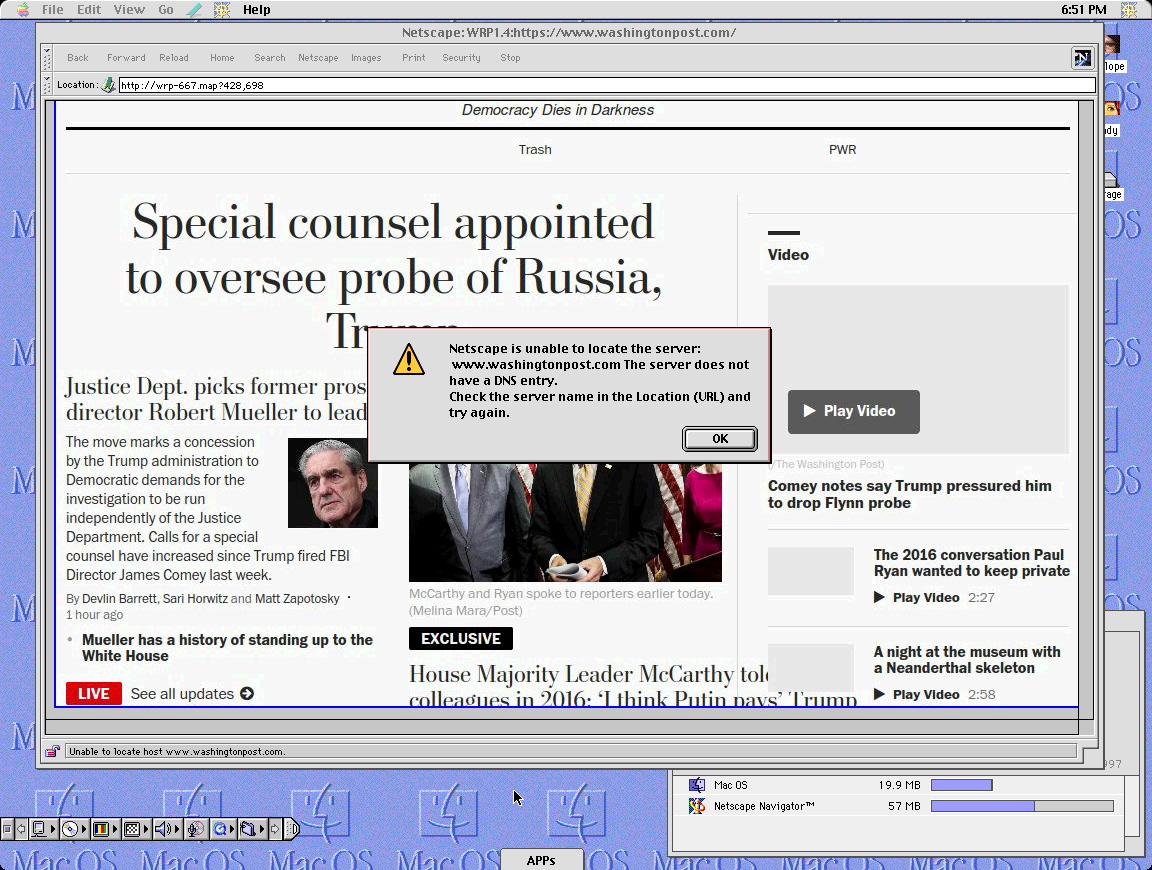Click the 'Special counsel appointed' headline
This screenshot has width=1152, height=870.
394,274
